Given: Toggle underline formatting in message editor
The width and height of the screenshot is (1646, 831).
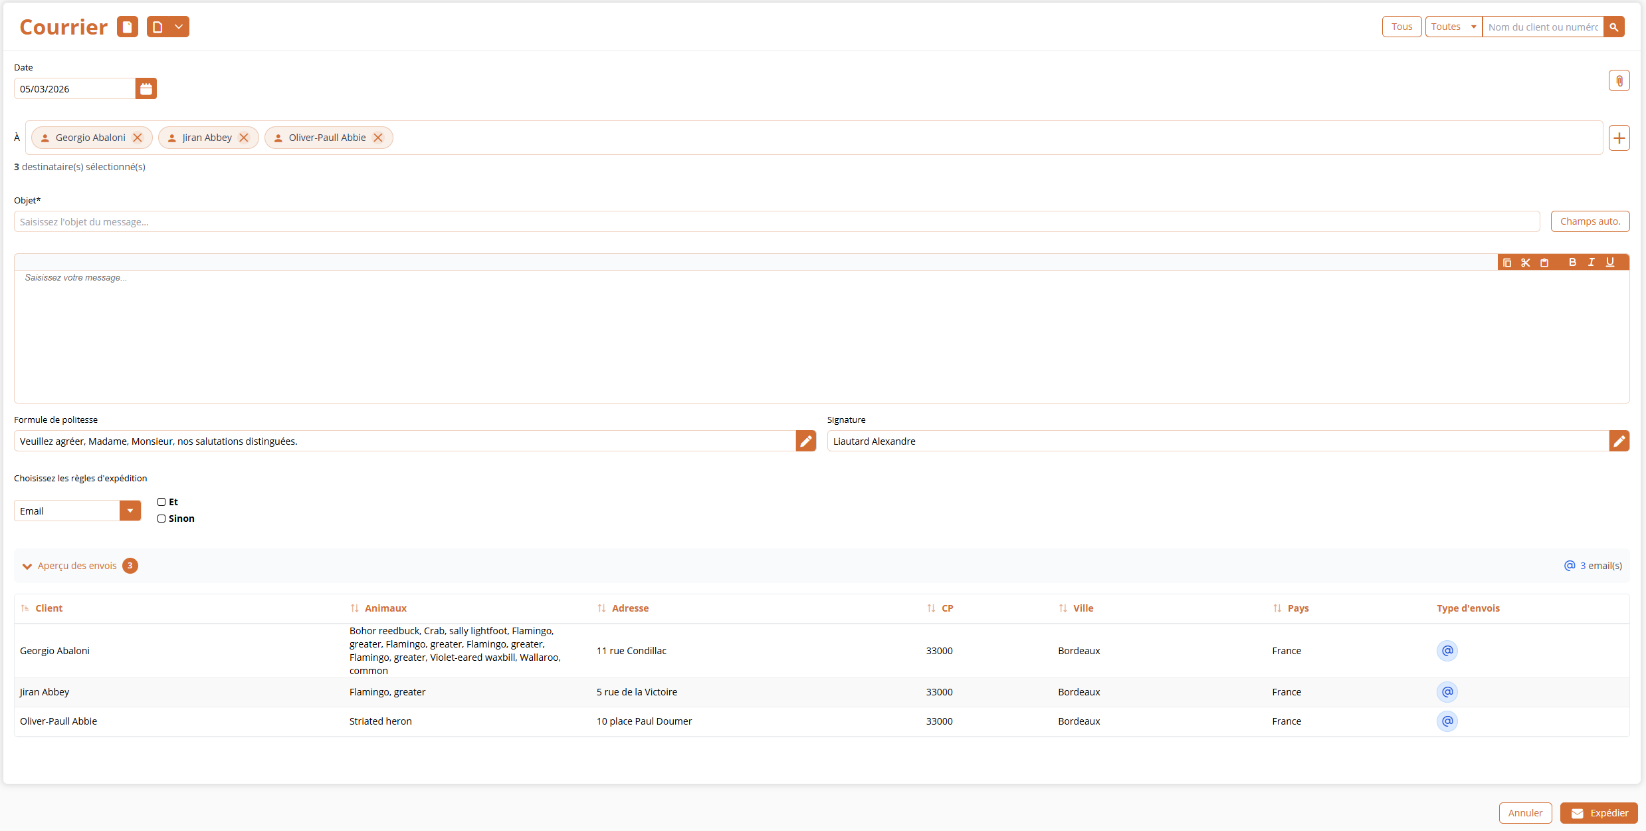Looking at the screenshot, I should pyautogui.click(x=1610, y=263).
